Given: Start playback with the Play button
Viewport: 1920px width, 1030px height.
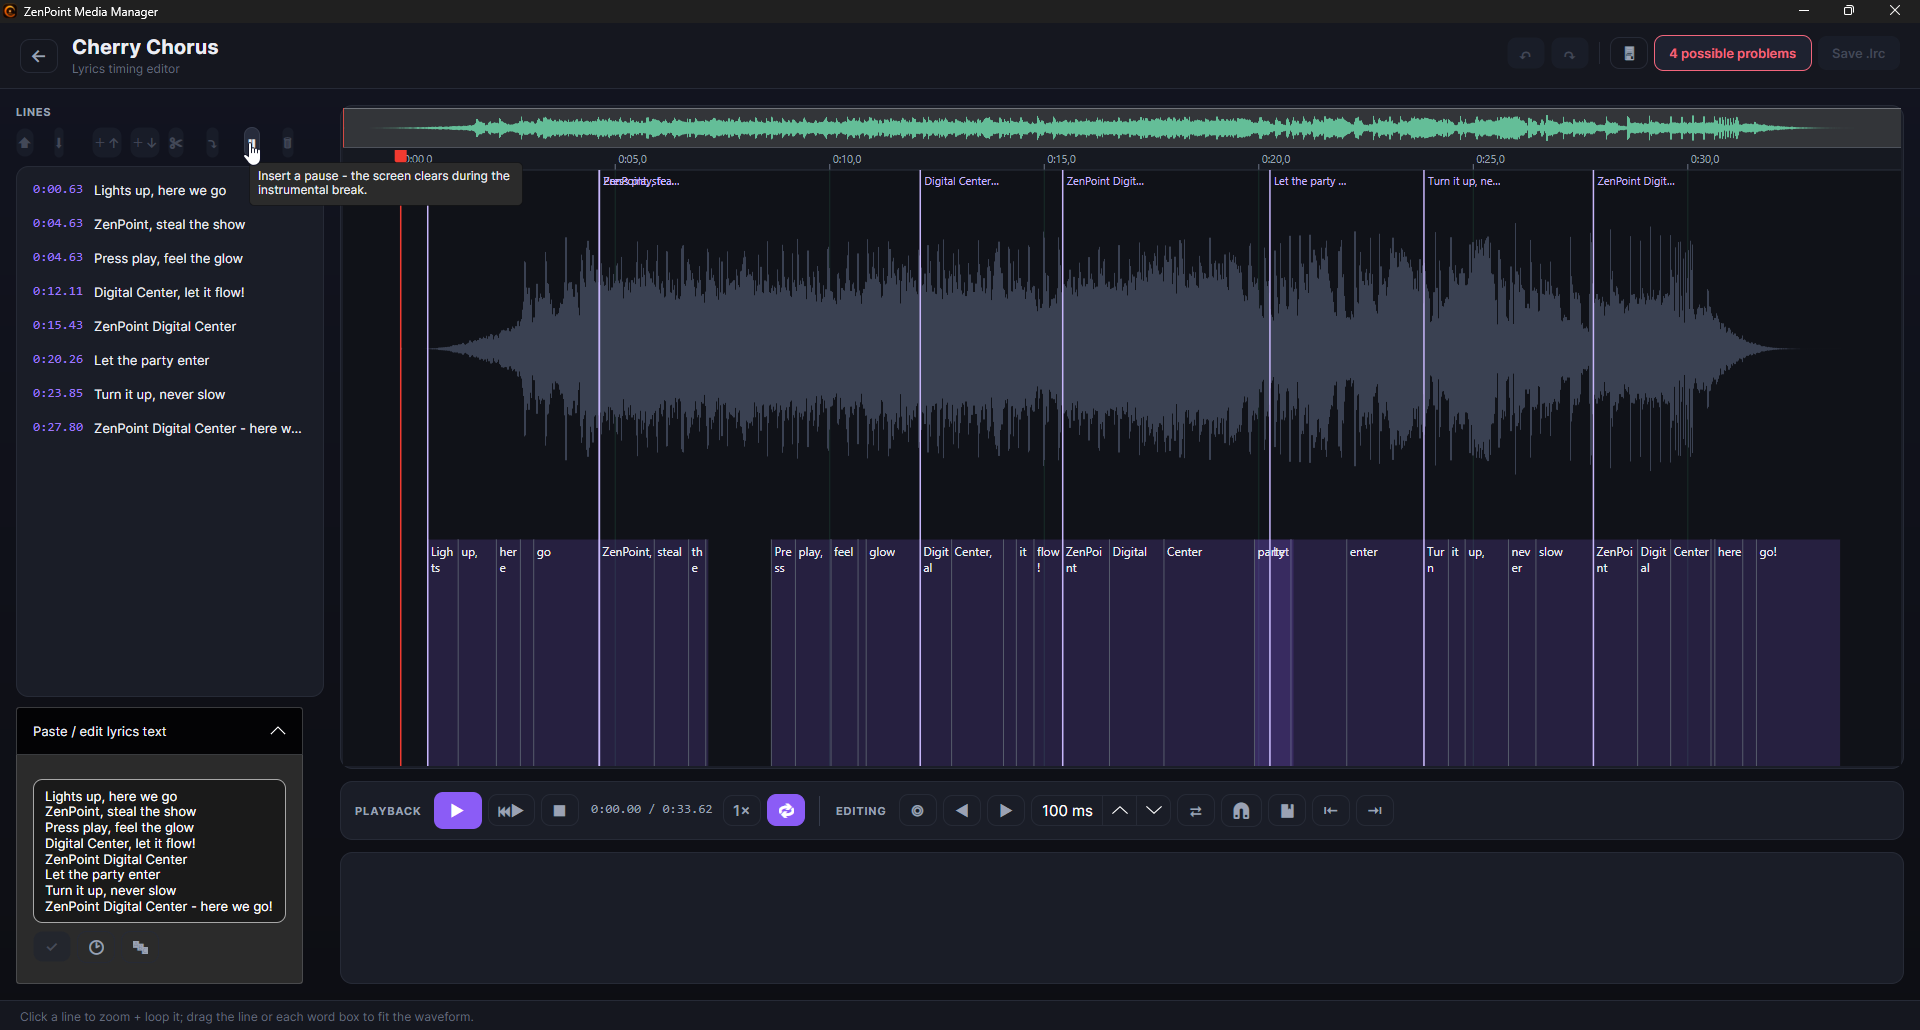Looking at the screenshot, I should [458, 811].
